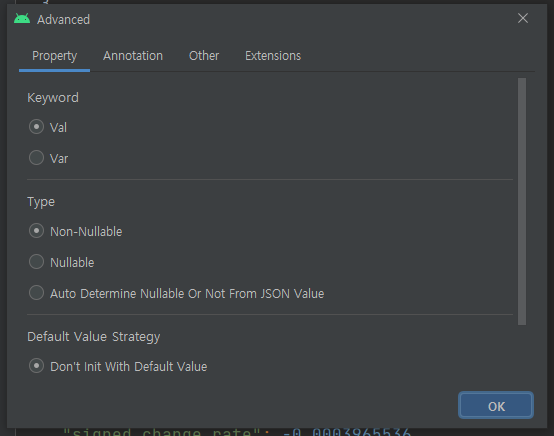Screen dimensions: 554x436
Task: Click the Keyword section heading
Action: [x=53, y=98]
